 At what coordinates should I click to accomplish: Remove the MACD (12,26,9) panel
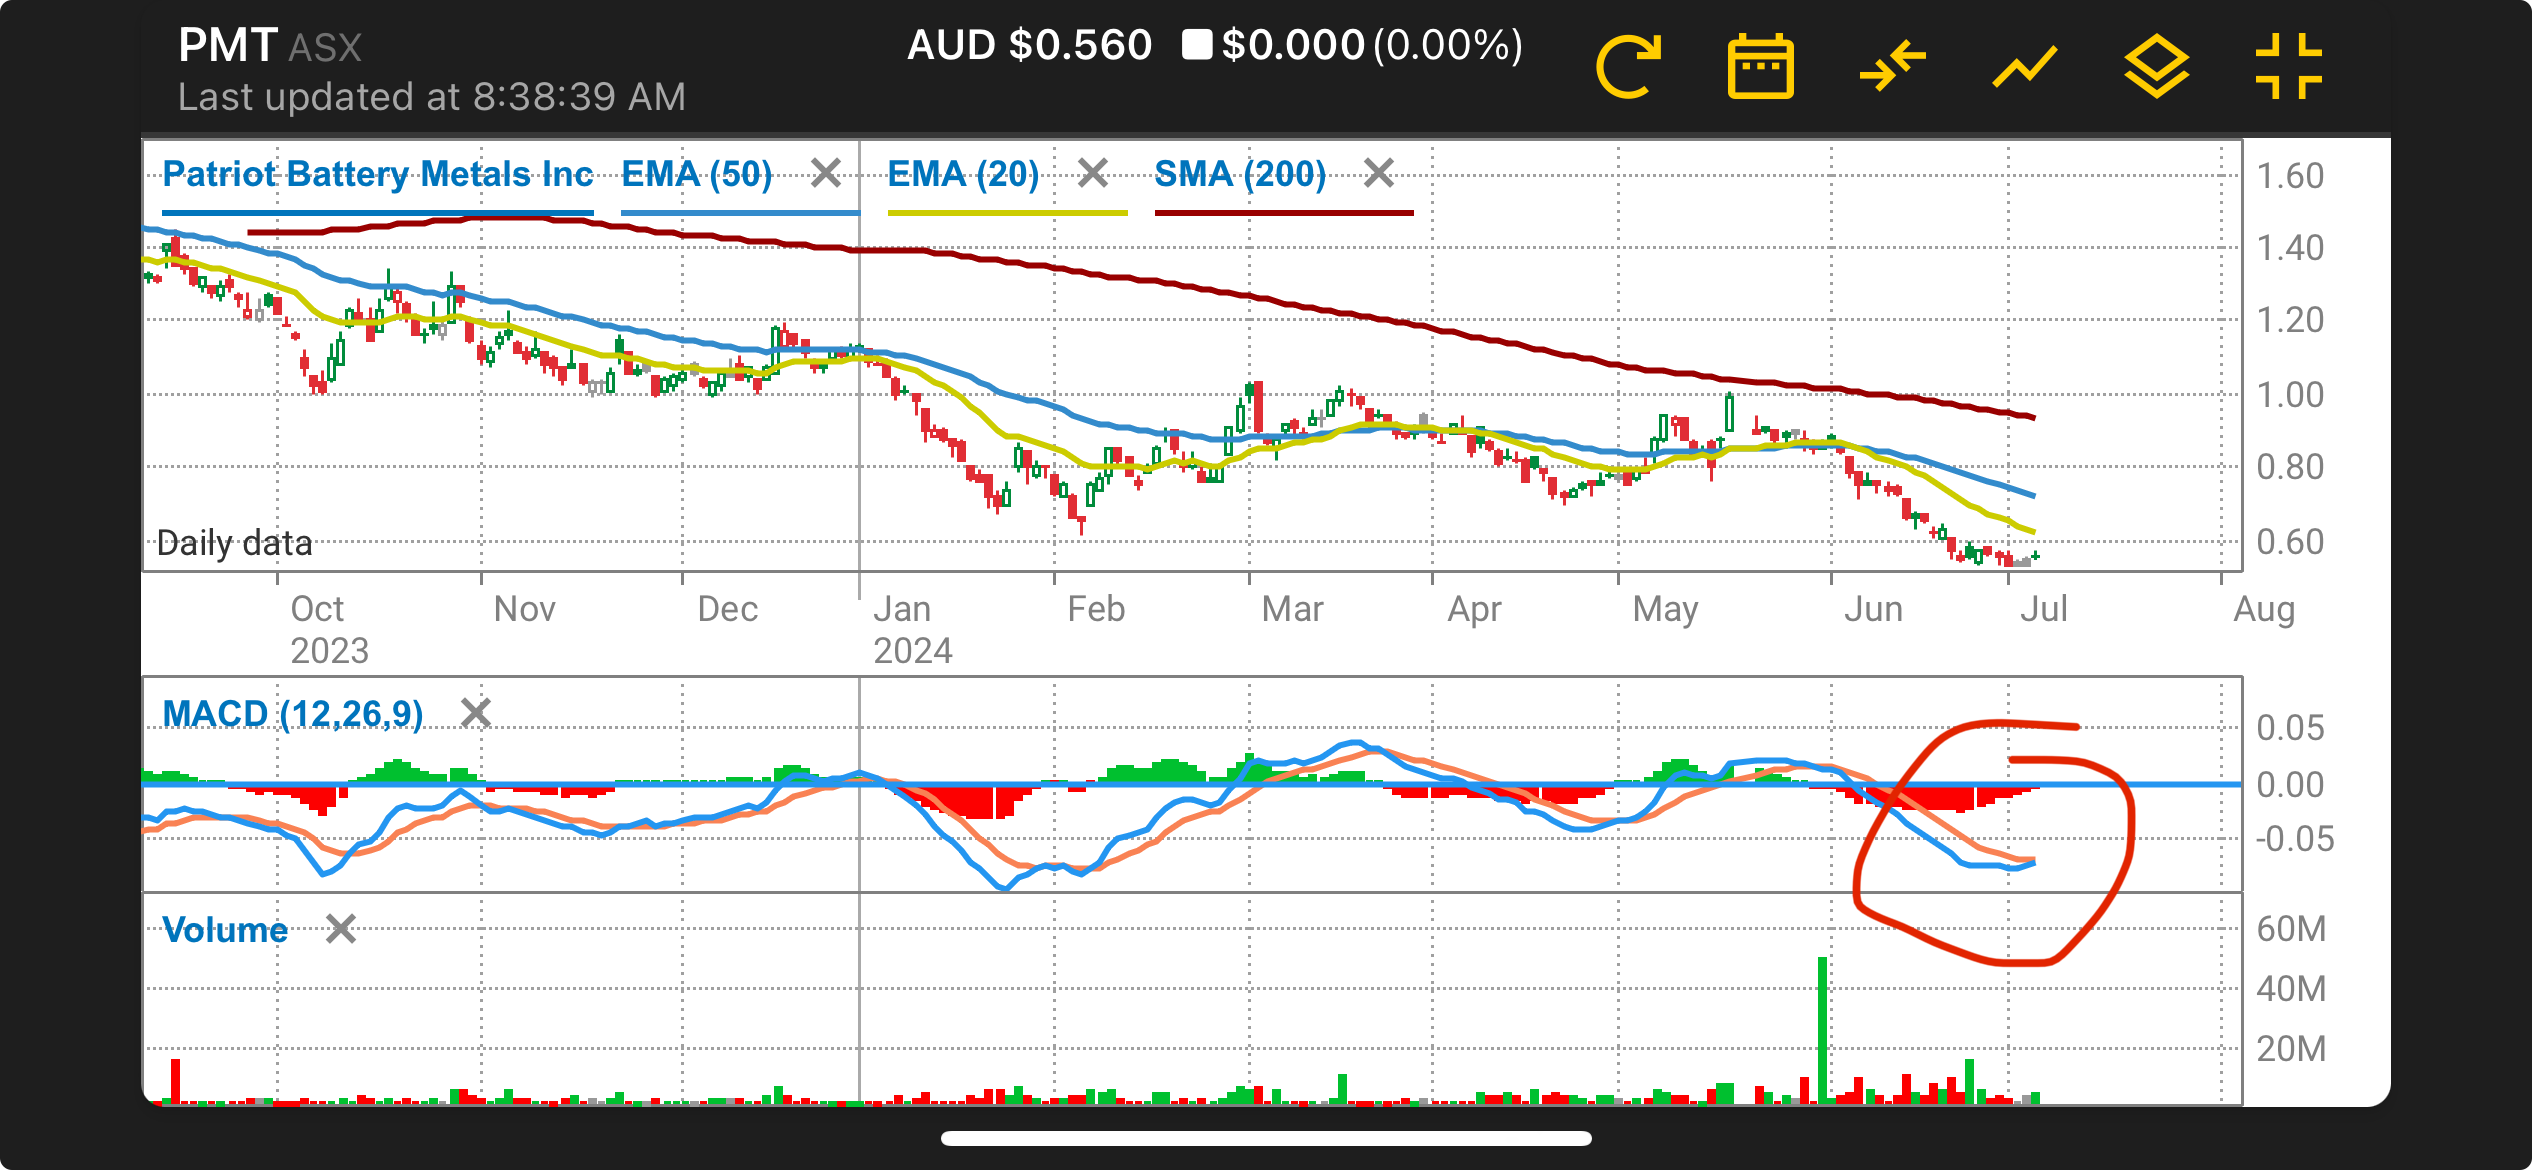pos(476,714)
